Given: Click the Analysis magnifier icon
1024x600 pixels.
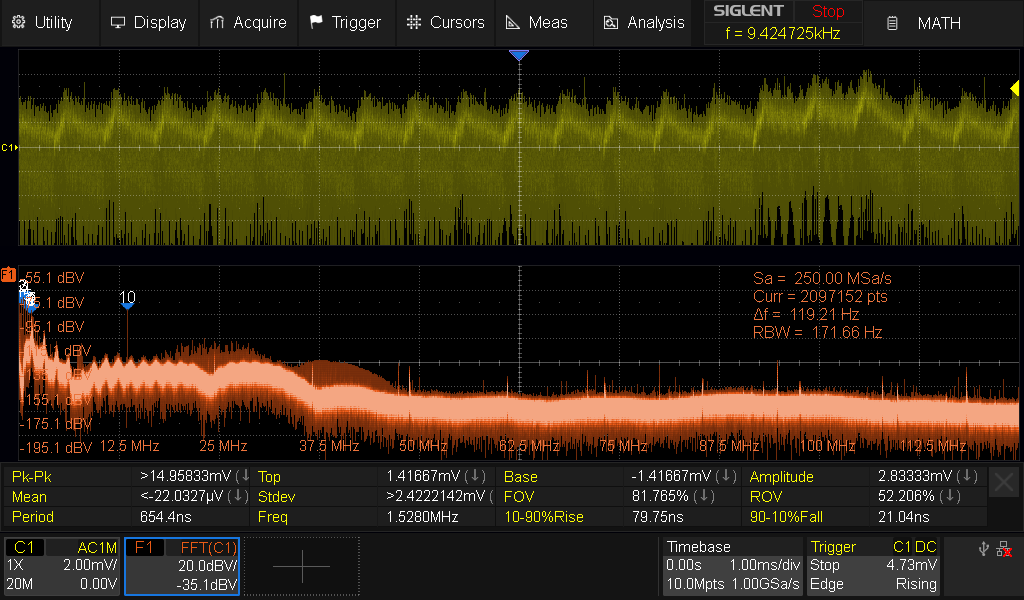Looking at the screenshot, I should tap(610, 22).
